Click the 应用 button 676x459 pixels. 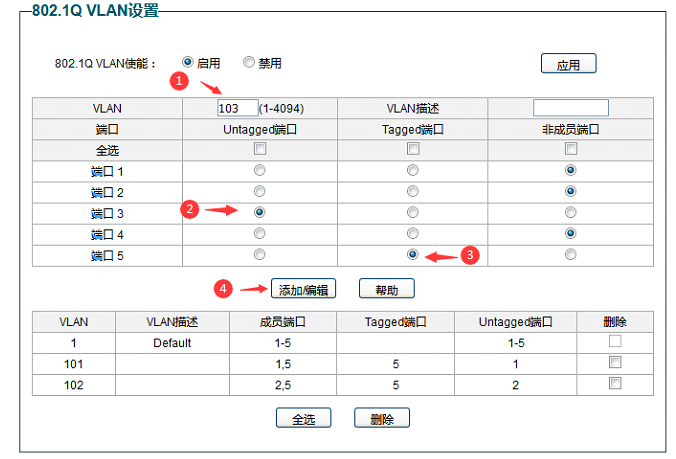pyautogui.click(x=568, y=64)
